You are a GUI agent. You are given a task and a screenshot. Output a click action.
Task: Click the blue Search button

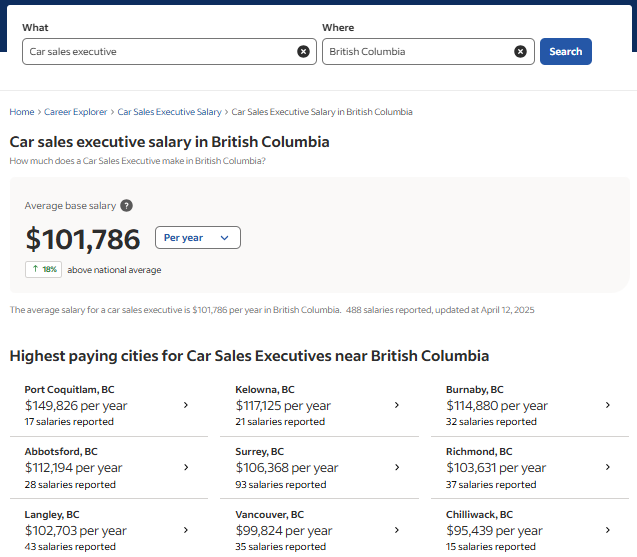pyautogui.click(x=566, y=52)
